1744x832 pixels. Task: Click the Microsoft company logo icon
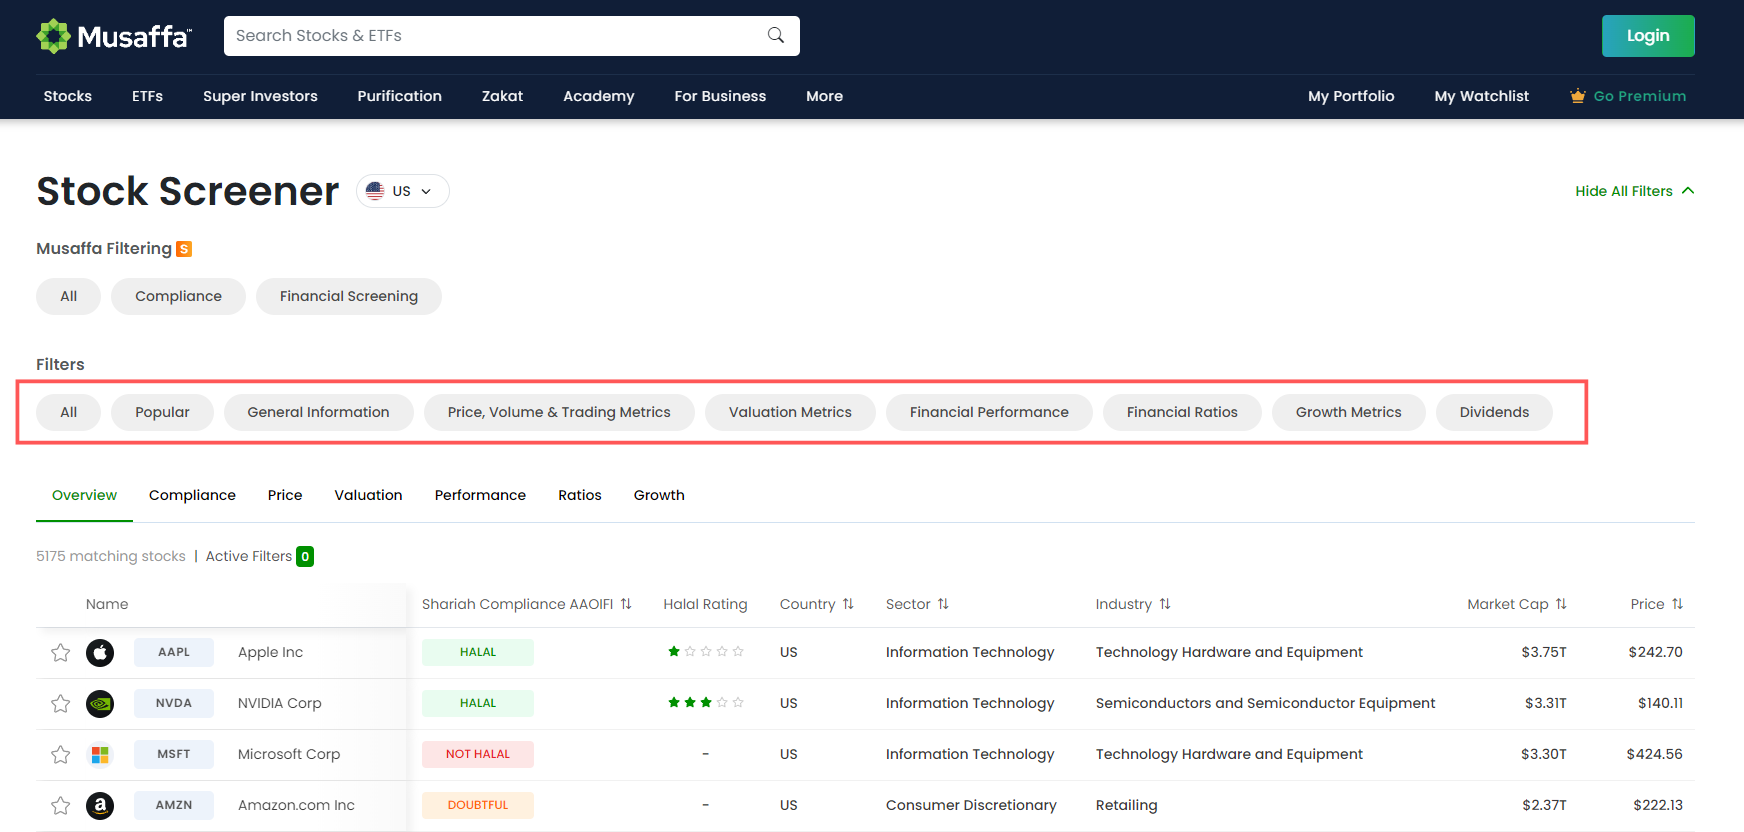pos(100,755)
